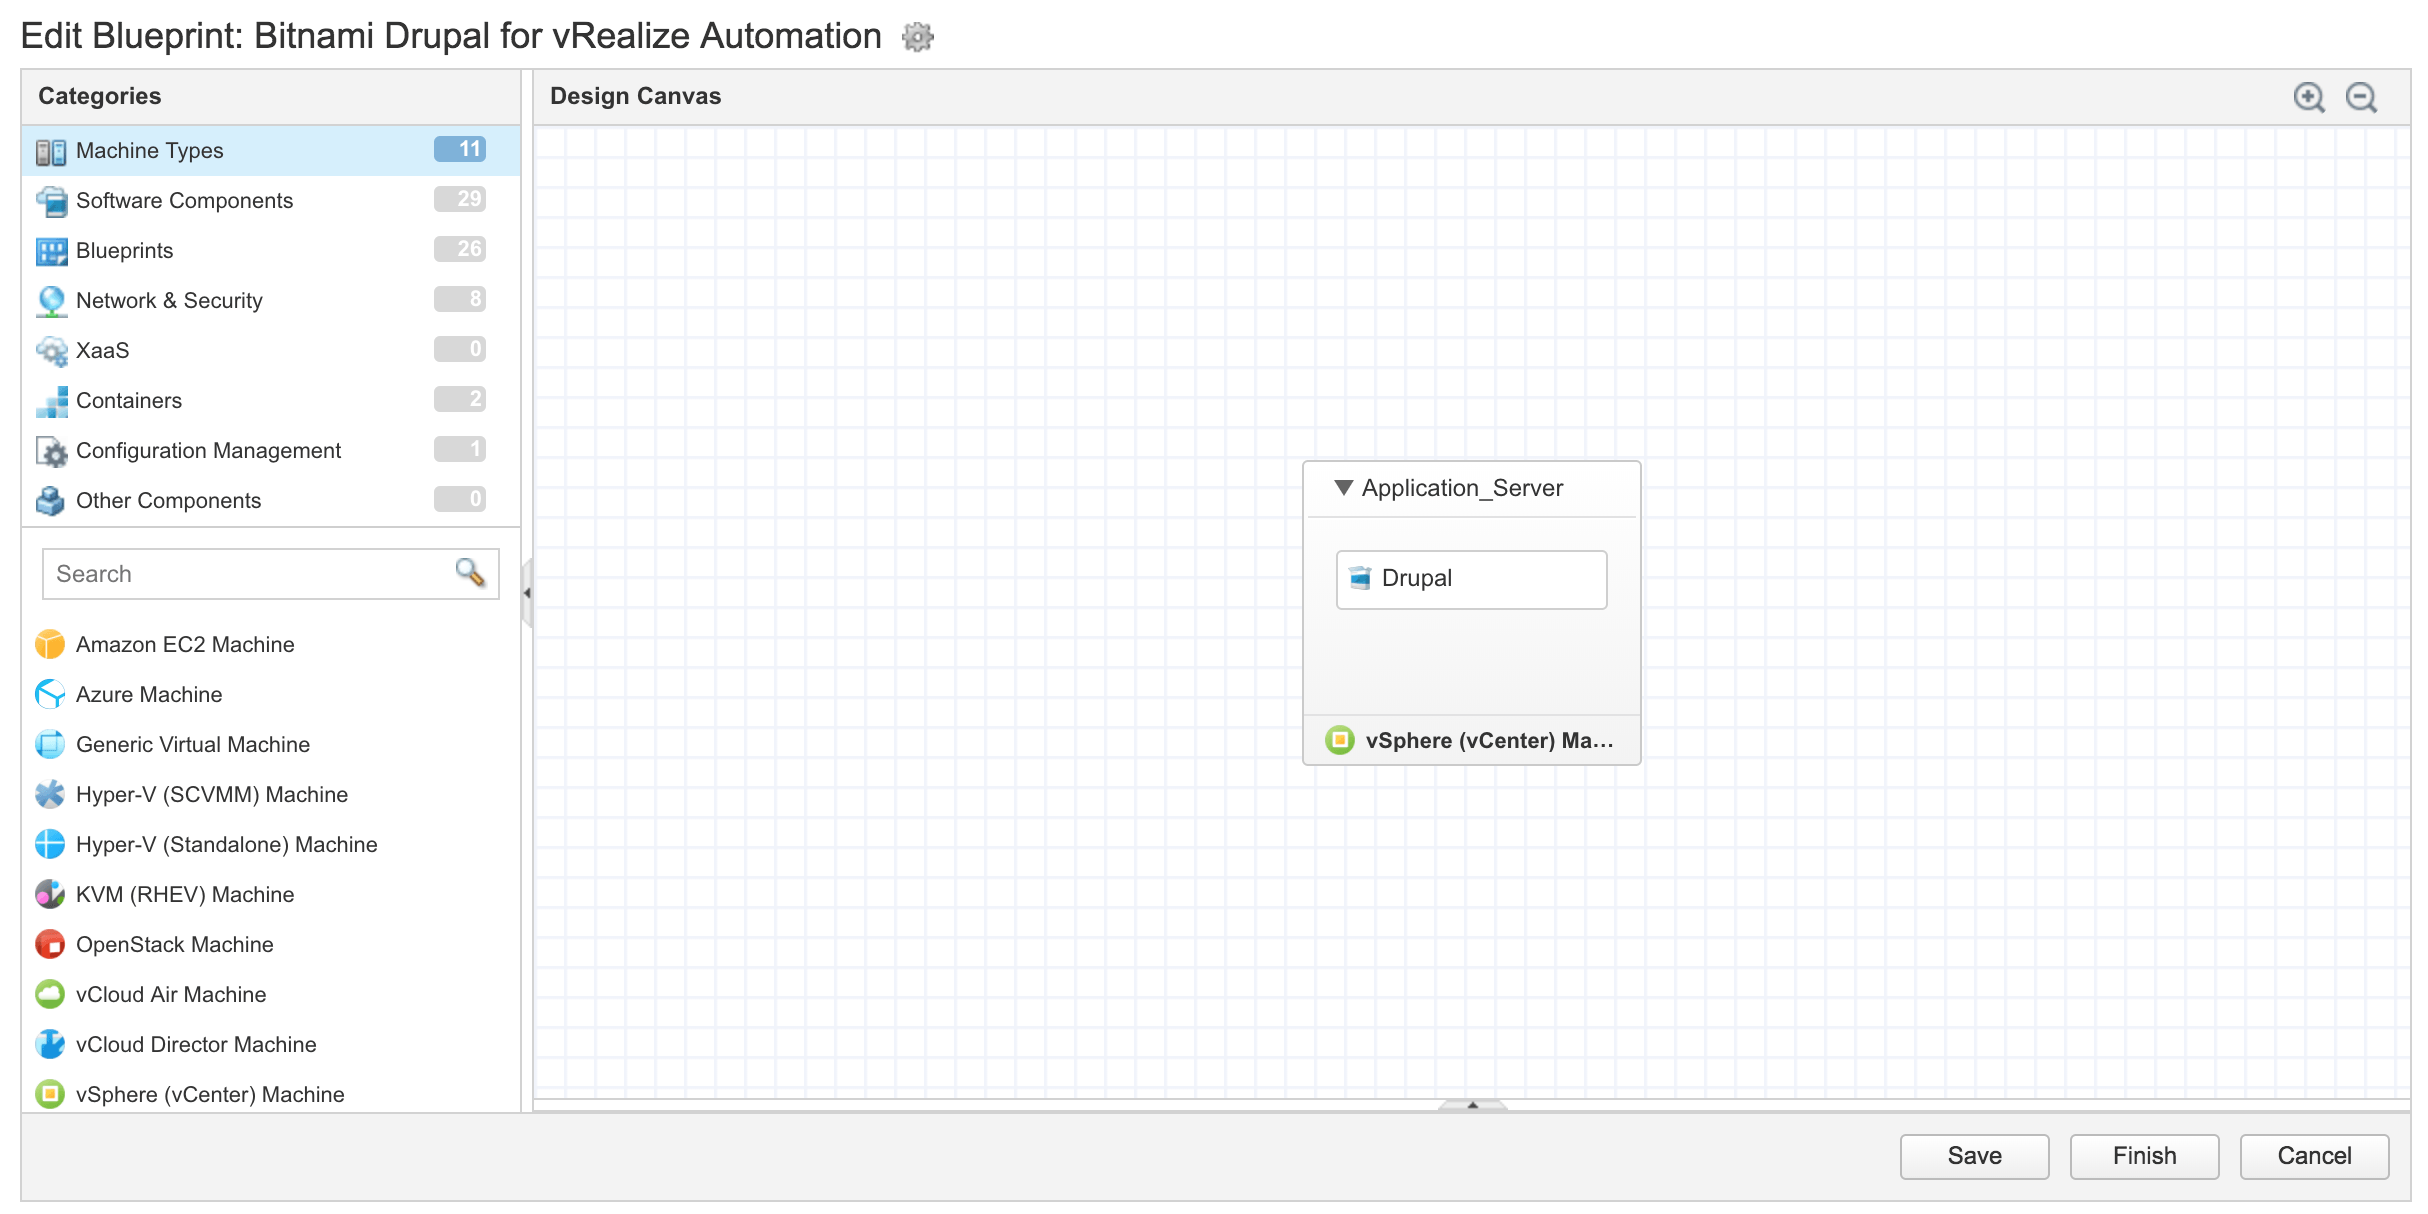Click the search magnifier icon

coord(470,572)
